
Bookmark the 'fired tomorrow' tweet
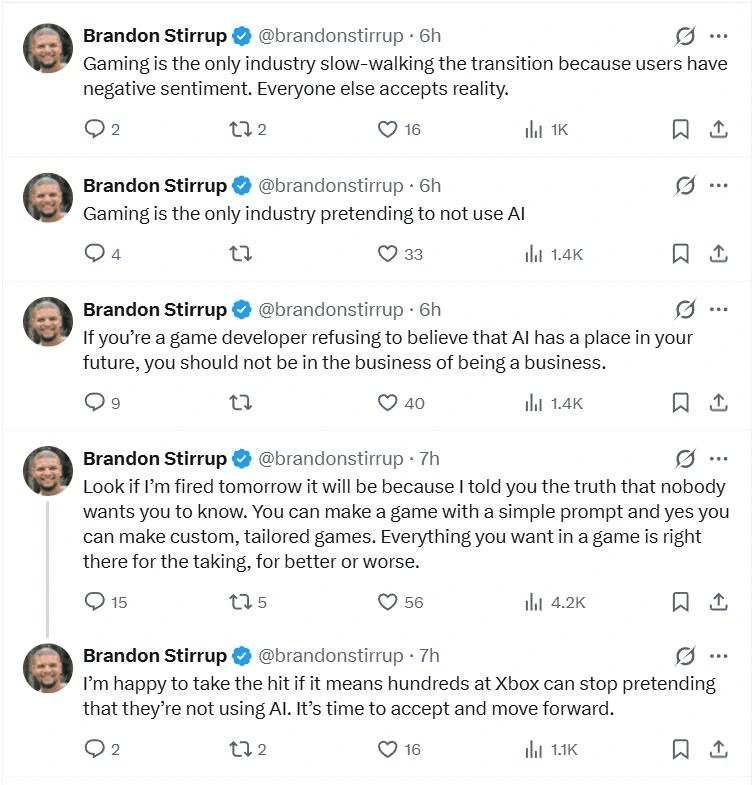point(680,602)
